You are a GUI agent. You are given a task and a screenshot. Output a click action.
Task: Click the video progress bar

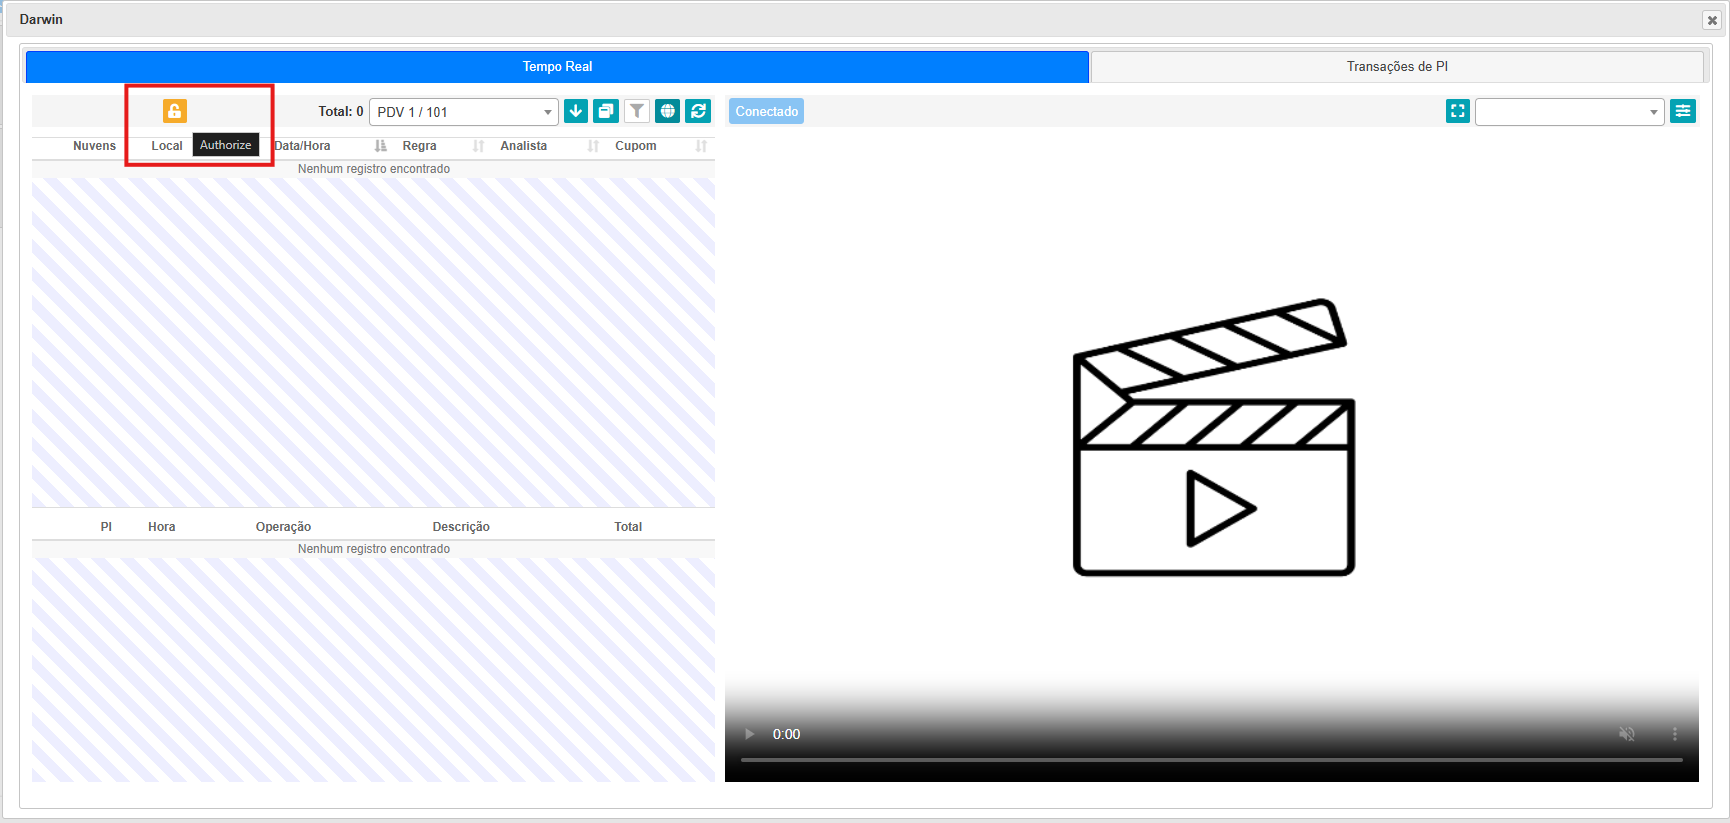pyautogui.click(x=1211, y=760)
